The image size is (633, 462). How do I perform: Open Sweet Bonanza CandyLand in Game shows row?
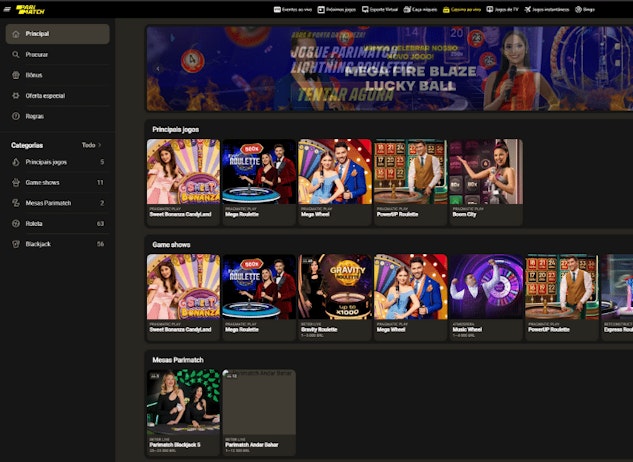click(183, 297)
